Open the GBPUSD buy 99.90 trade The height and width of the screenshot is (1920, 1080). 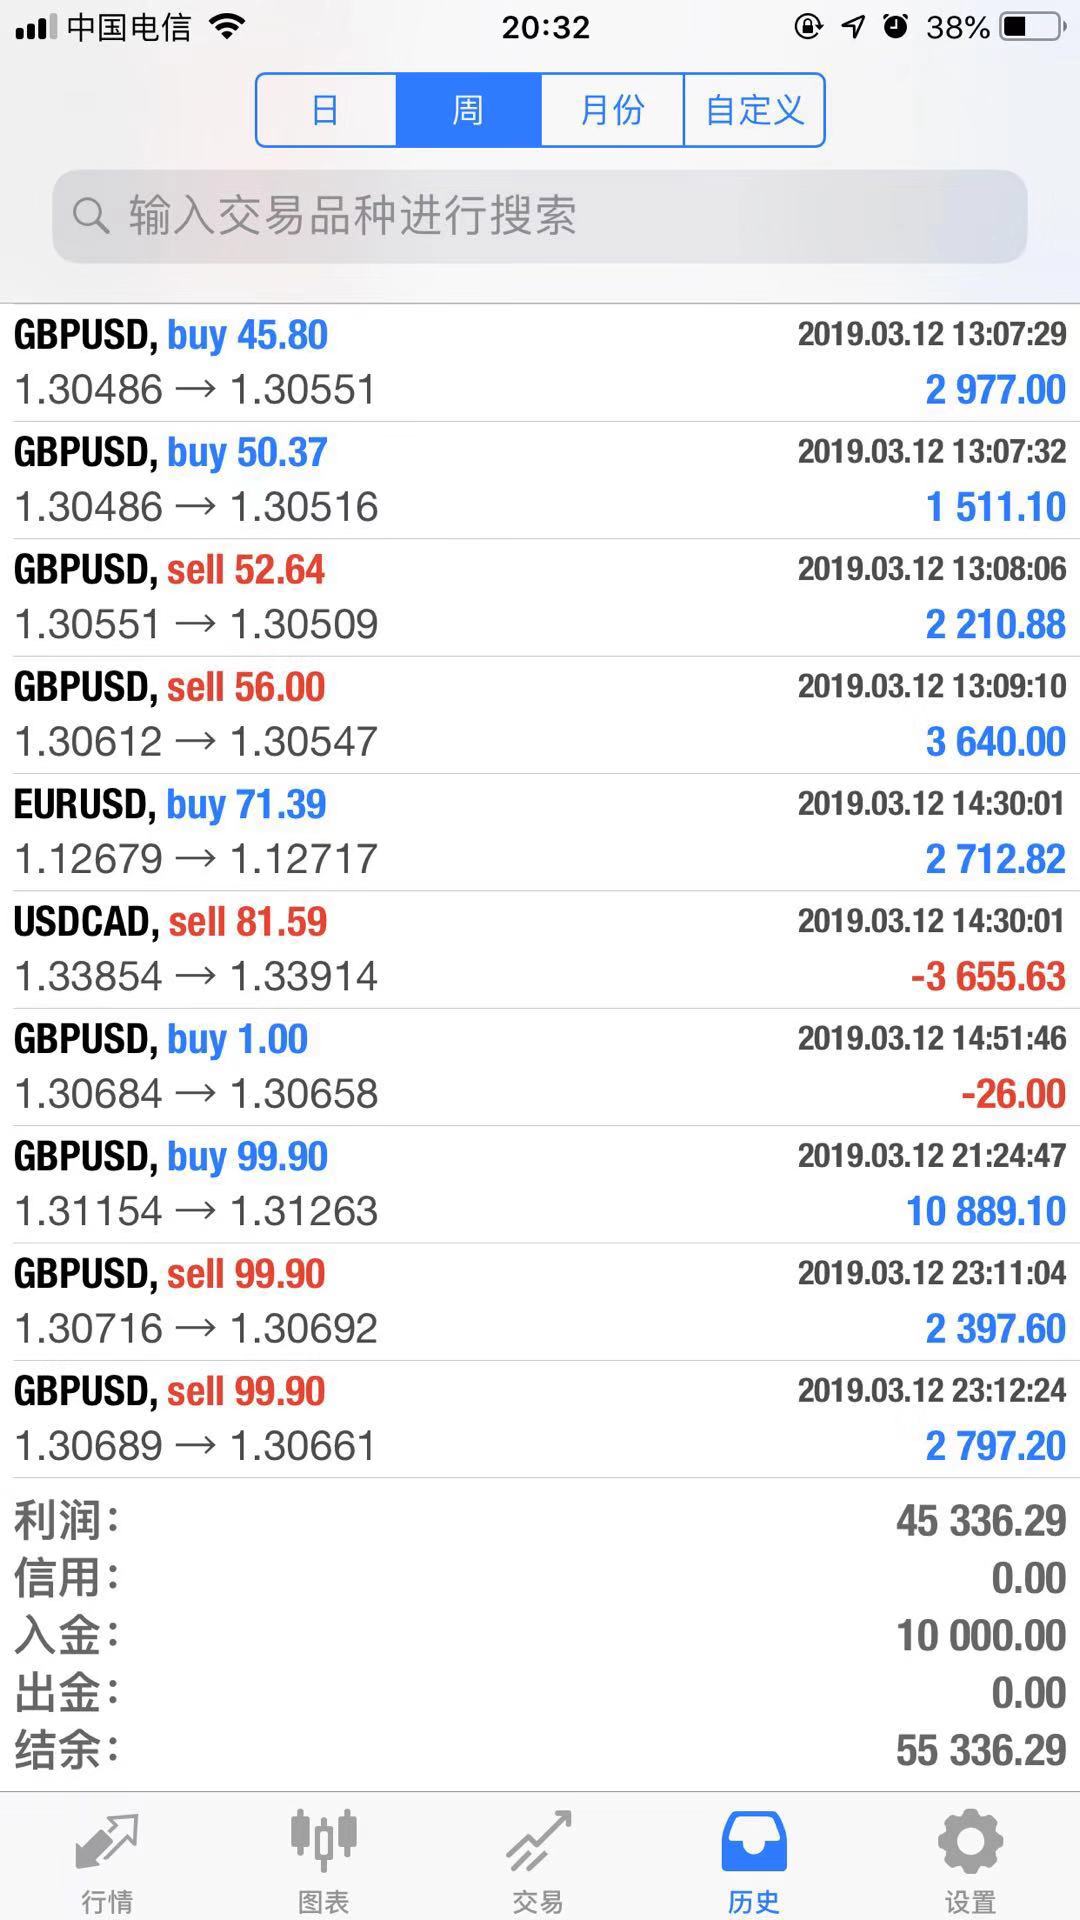click(x=540, y=1184)
